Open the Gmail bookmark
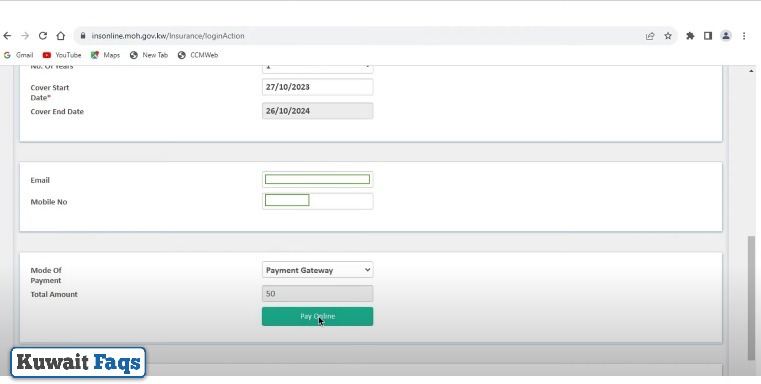This screenshot has height=384, width=761. click(x=18, y=55)
